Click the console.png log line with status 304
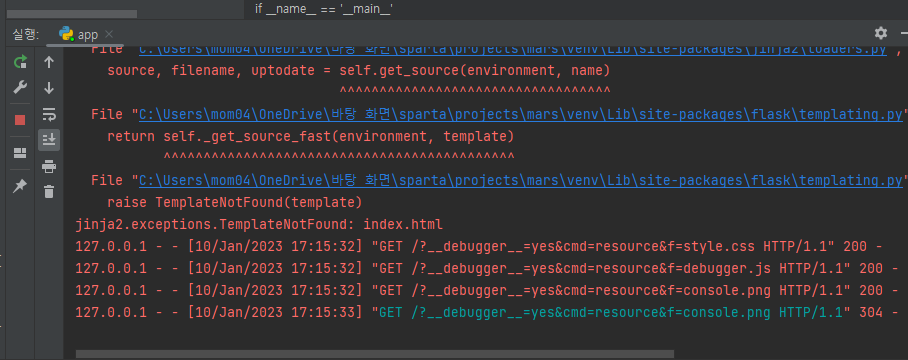 [486, 313]
